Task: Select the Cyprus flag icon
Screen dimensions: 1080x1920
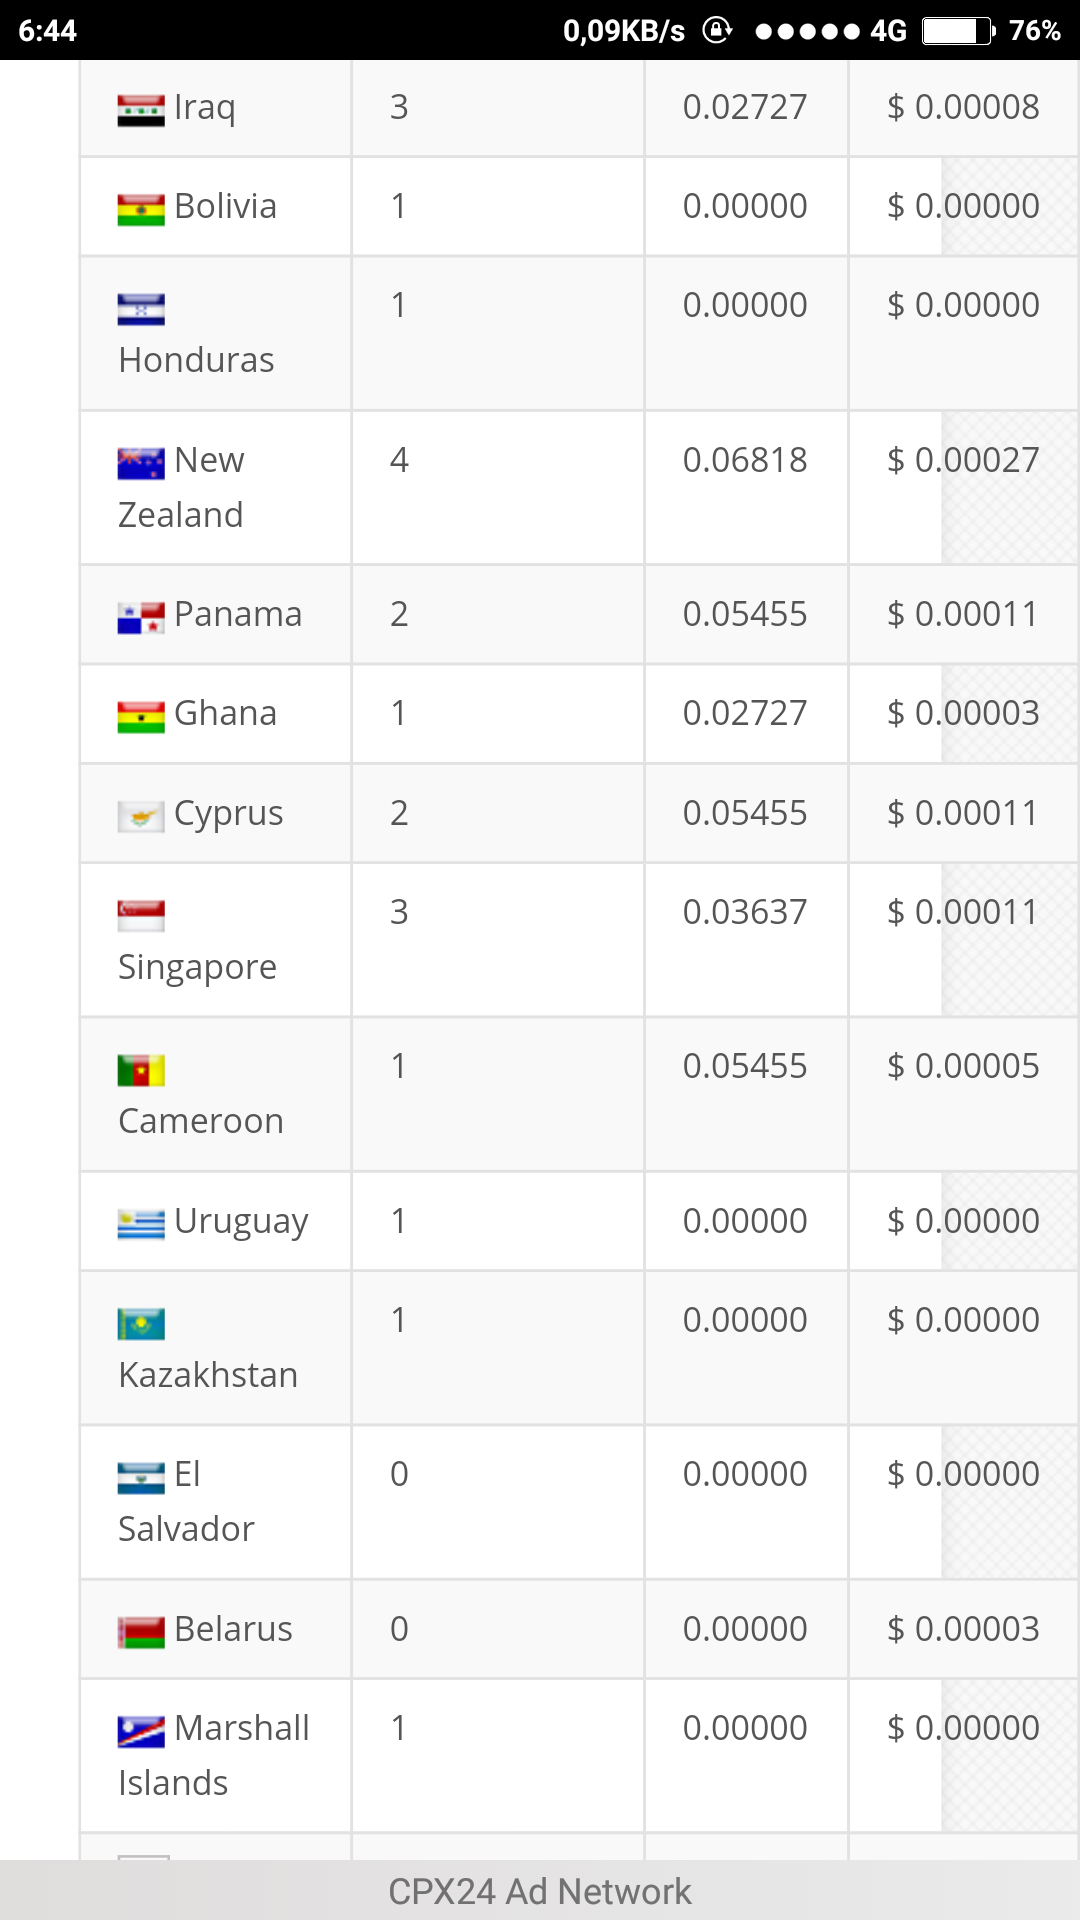Action: point(141,817)
